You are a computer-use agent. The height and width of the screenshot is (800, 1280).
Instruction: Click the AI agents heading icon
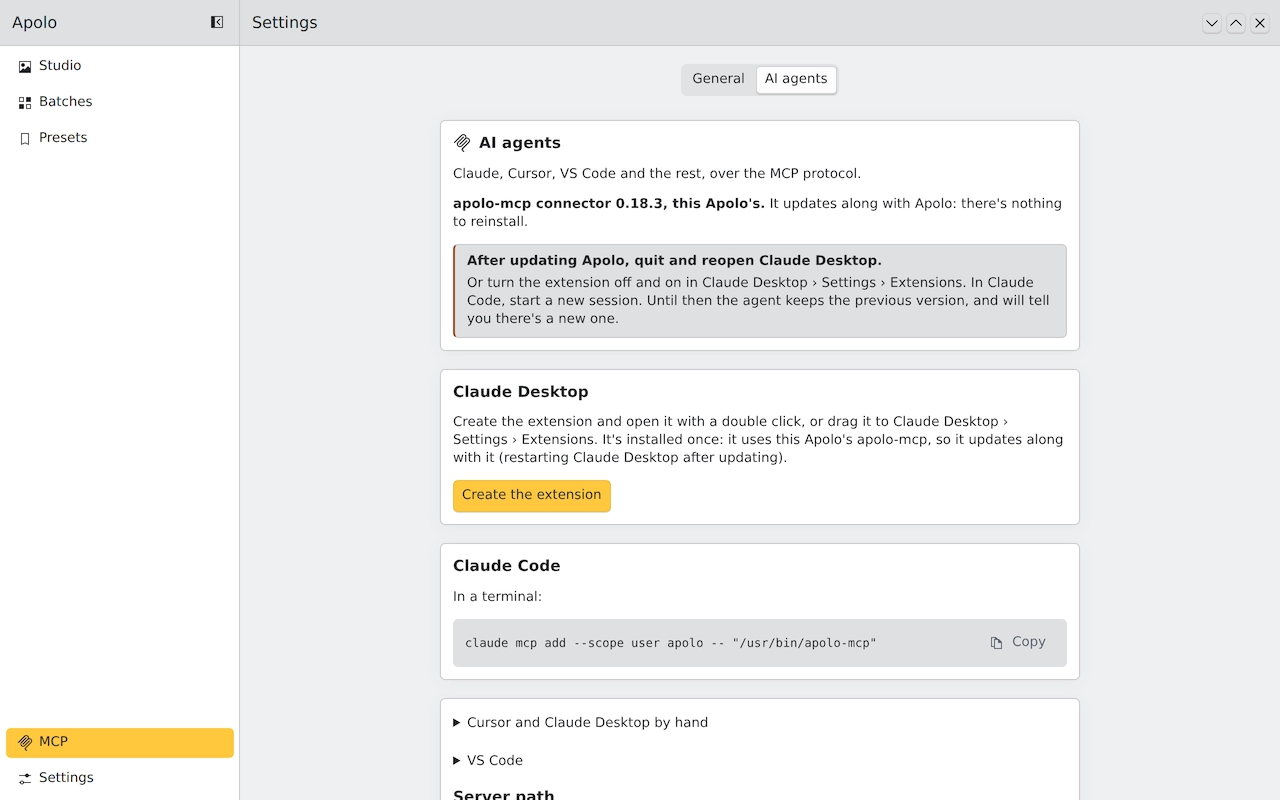click(x=462, y=143)
